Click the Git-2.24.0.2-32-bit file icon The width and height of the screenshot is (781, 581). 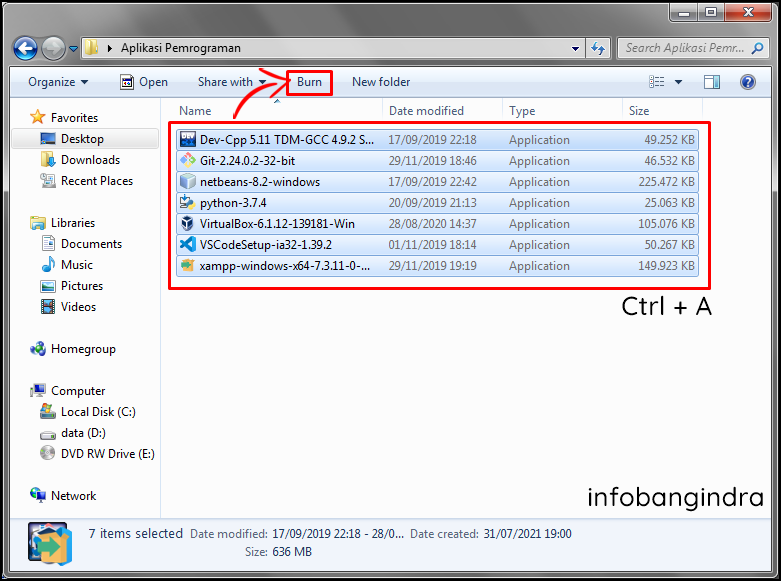pyautogui.click(x=188, y=160)
